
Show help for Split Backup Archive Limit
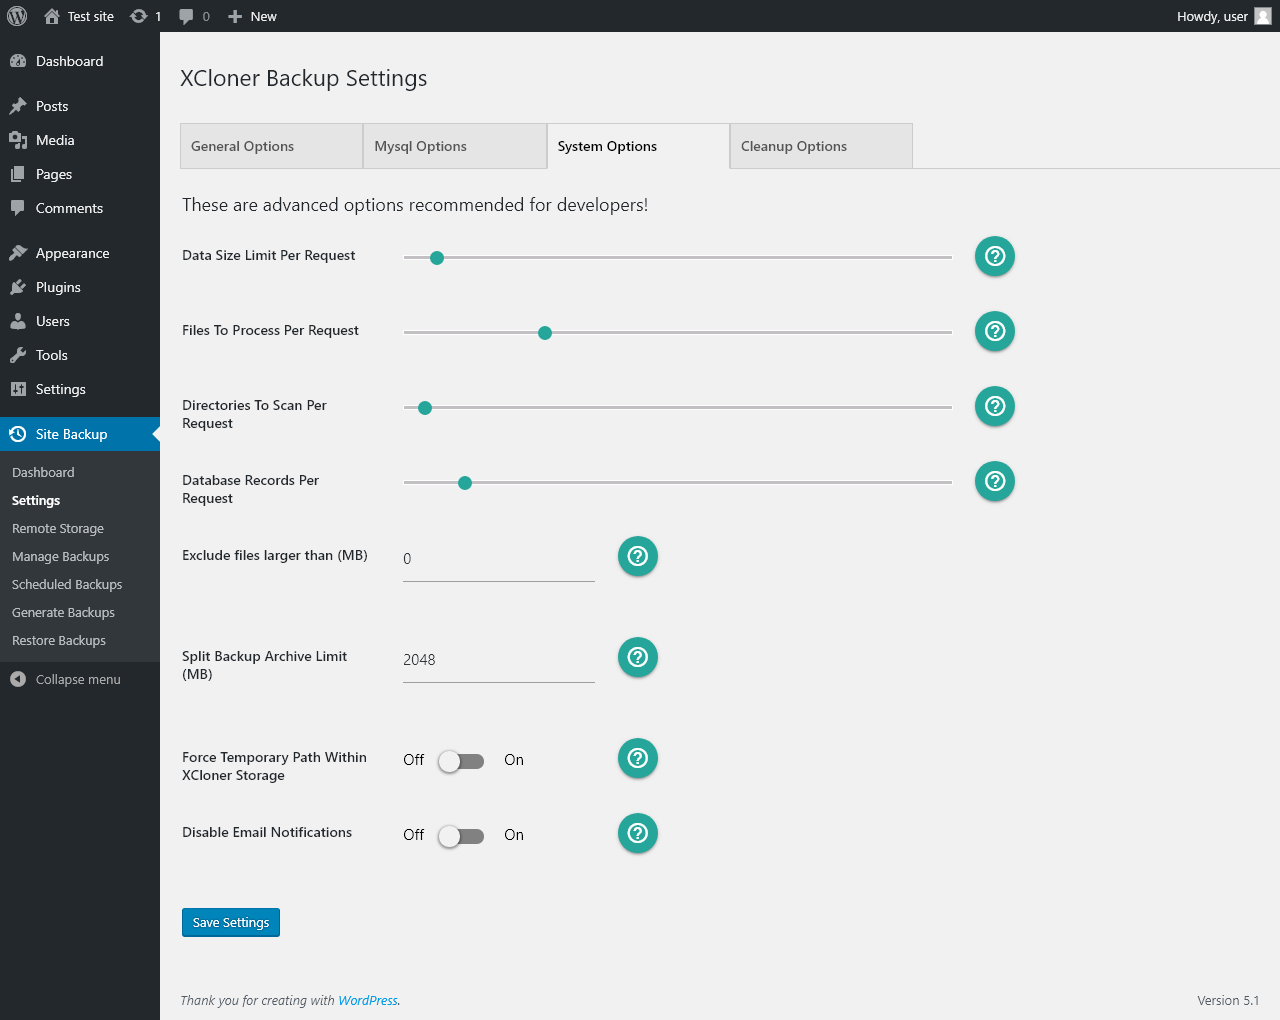point(637,657)
